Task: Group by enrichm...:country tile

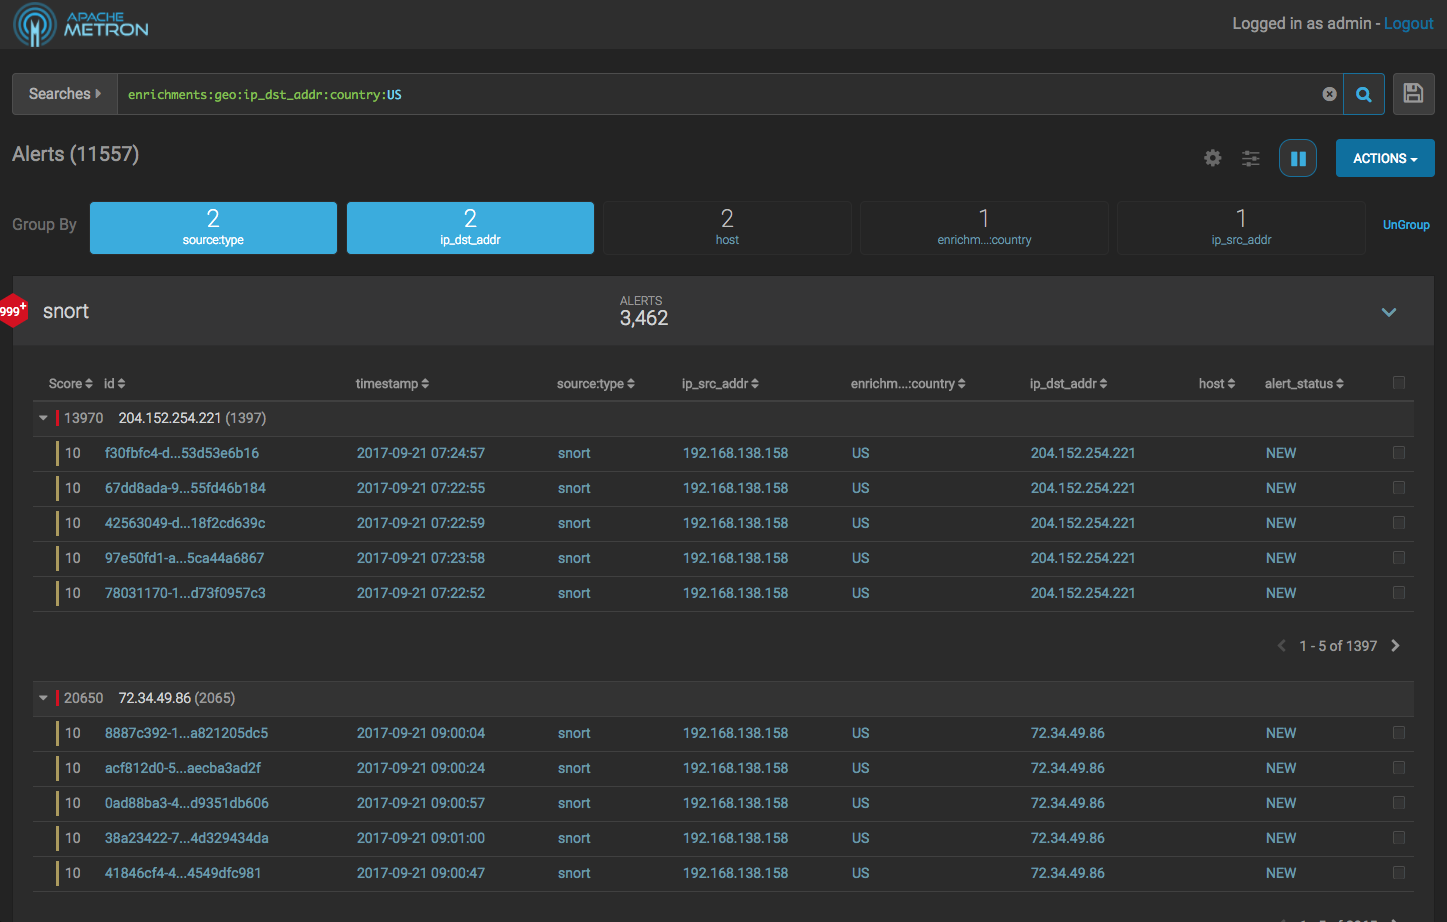Action: (984, 228)
